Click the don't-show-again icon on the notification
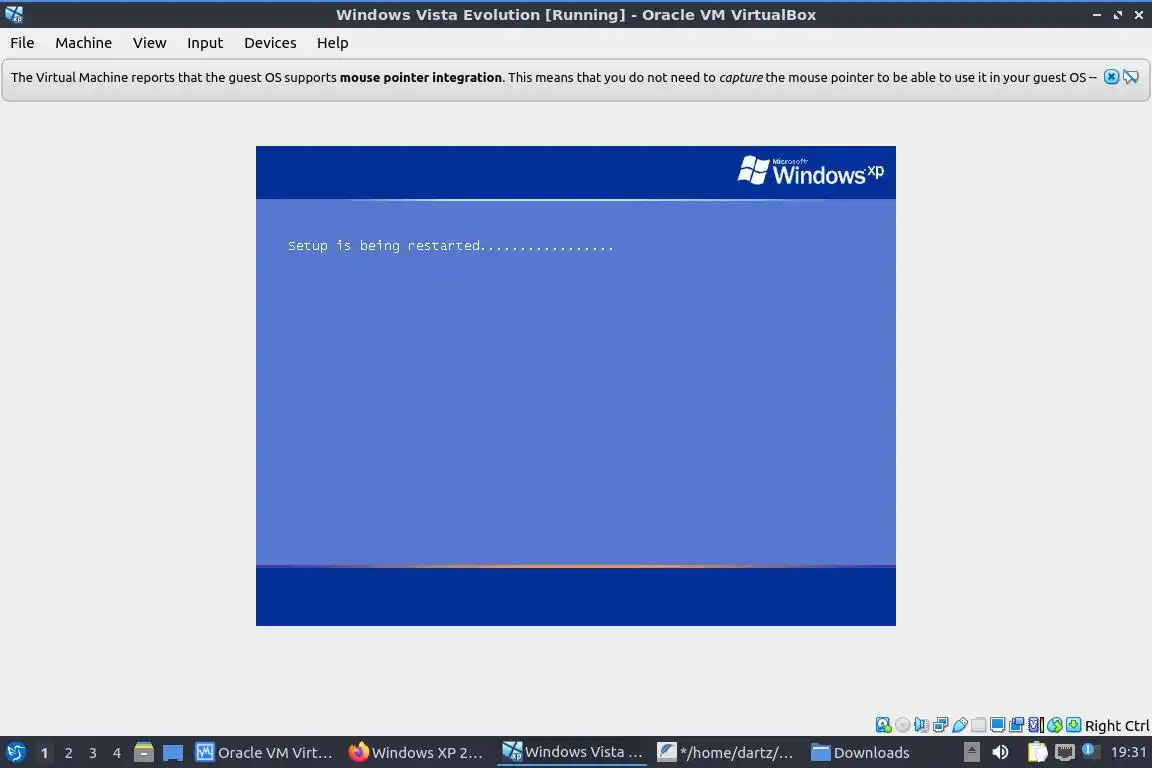Image resolution: width=1152 pixels, height=768 pixels. [x=1131, y=77]
